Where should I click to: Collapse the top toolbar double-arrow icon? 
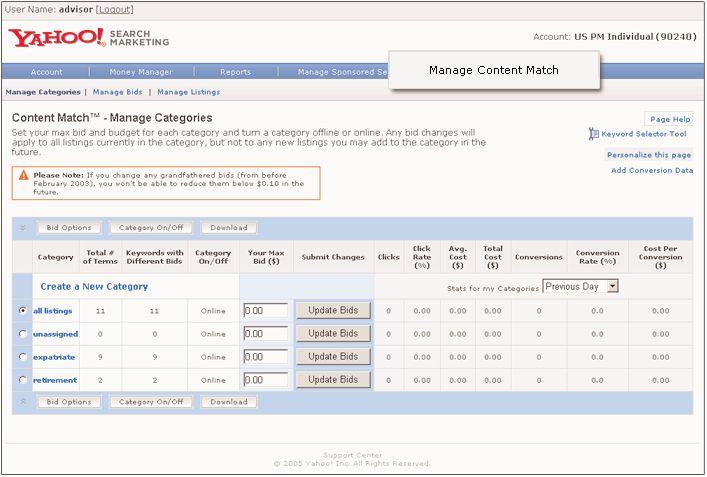pyautogui.click(x=23, y=228)
